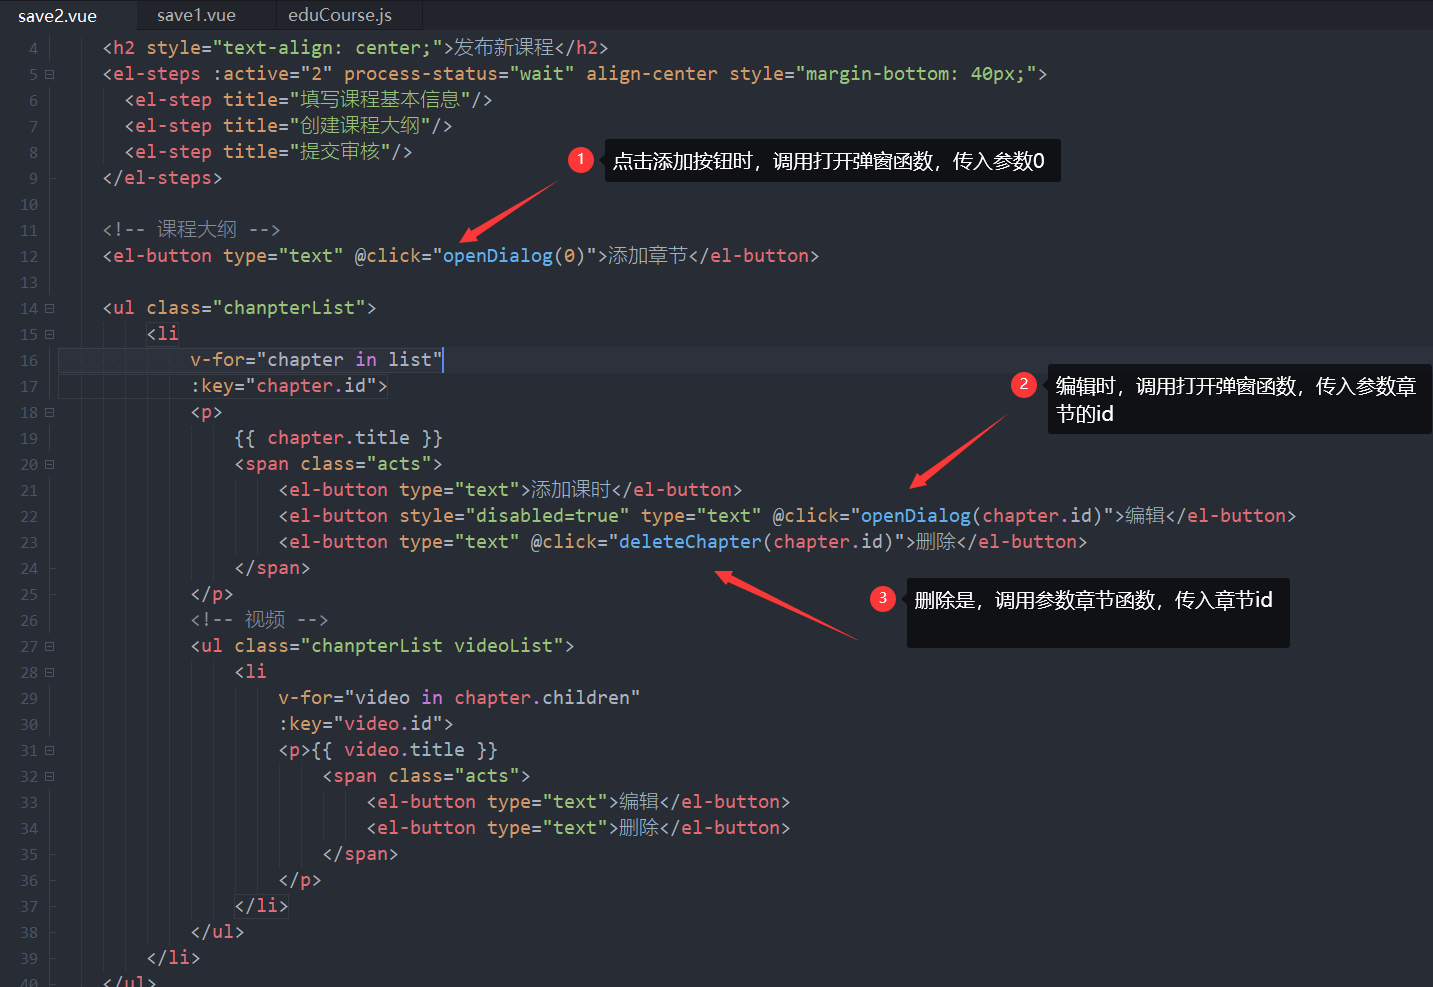Click the openDialog(0) call on line 12
This screenshot has width=1433, height=987.
coord(514,256)
